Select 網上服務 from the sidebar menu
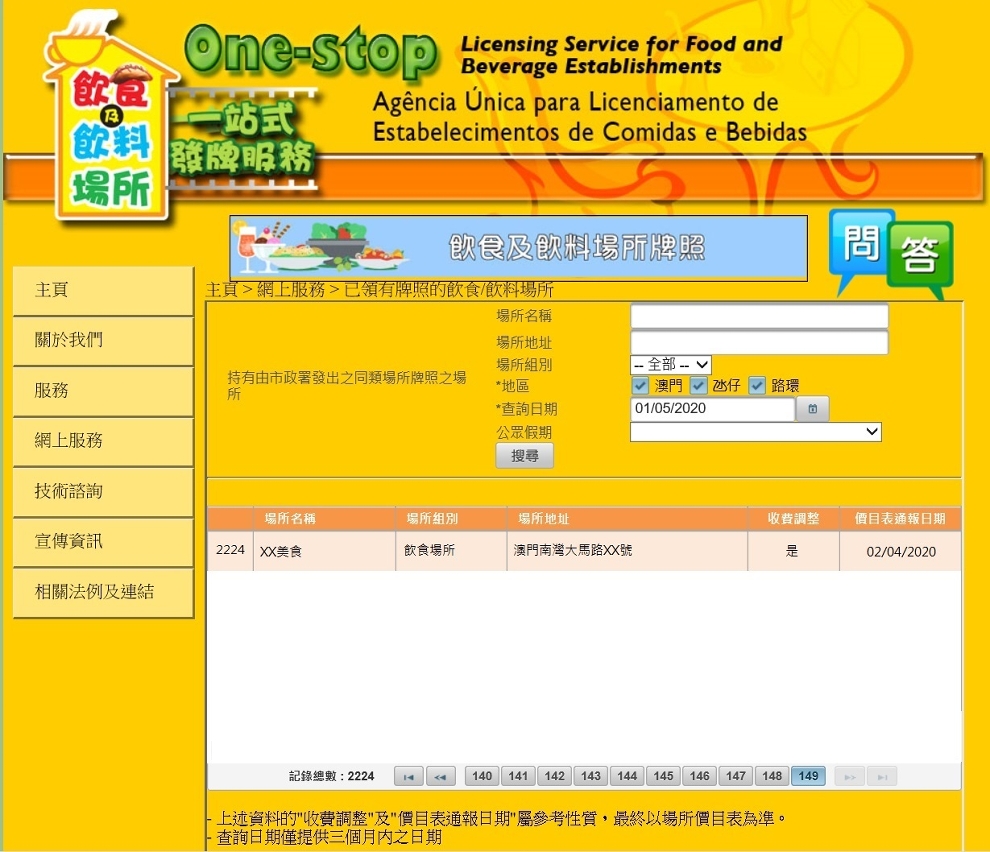This screenshot has width=990, height=852. point(102,441)
